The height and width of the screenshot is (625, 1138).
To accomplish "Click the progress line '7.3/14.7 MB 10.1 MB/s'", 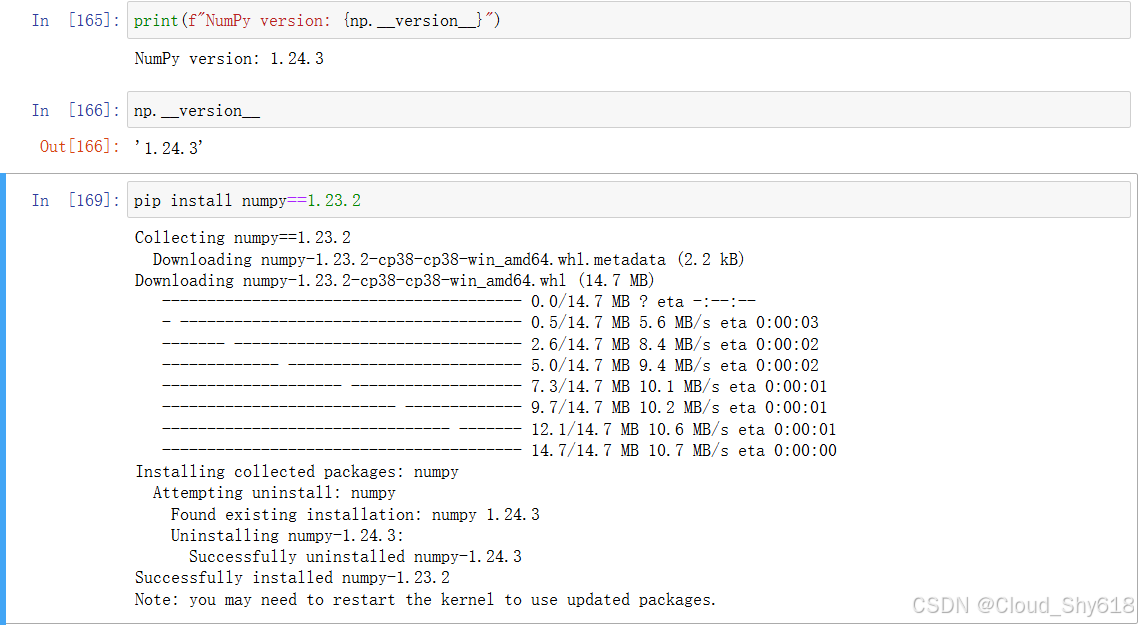I will click(494, 386).
